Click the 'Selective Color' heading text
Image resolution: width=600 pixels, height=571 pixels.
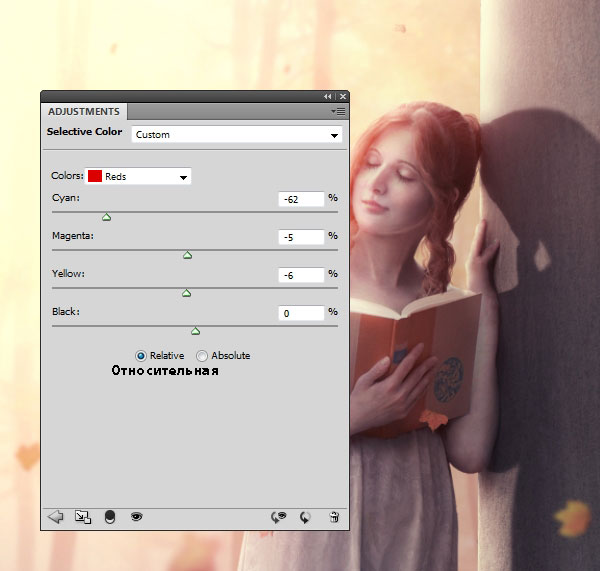[x=84, y=132]
